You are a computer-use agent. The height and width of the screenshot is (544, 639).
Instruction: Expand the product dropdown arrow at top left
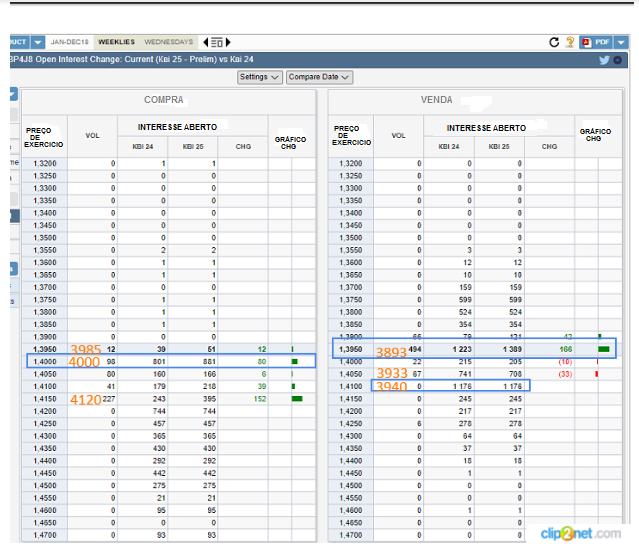37,42
